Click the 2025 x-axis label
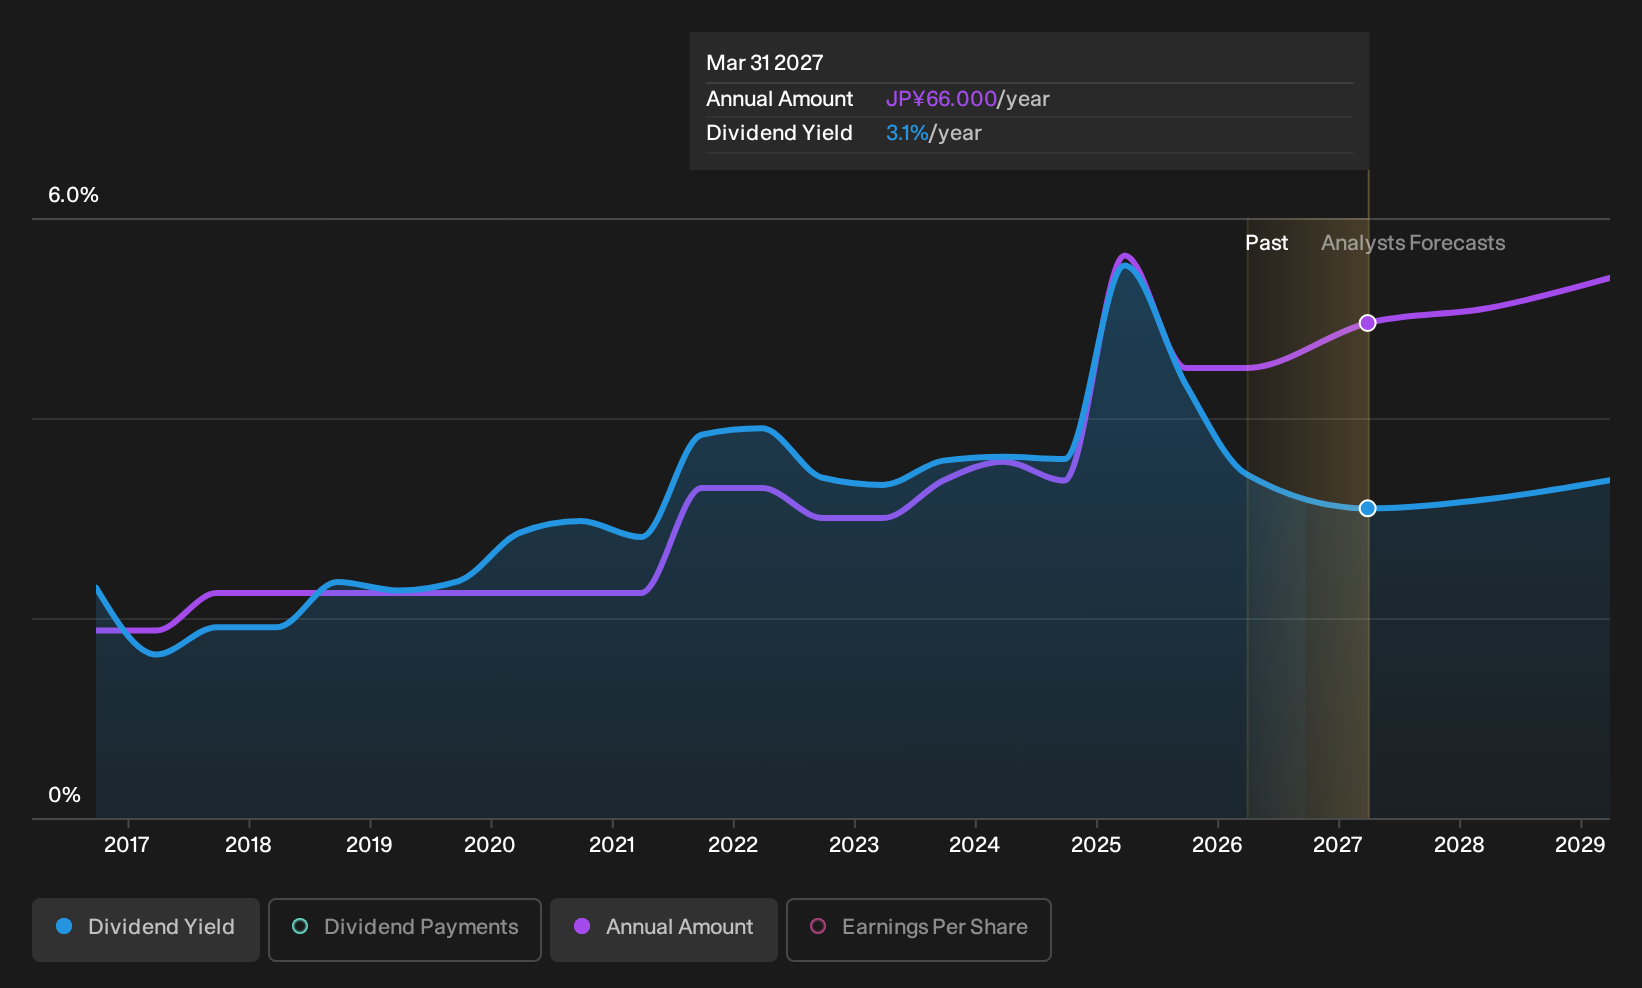 (x=1096, y=845)
